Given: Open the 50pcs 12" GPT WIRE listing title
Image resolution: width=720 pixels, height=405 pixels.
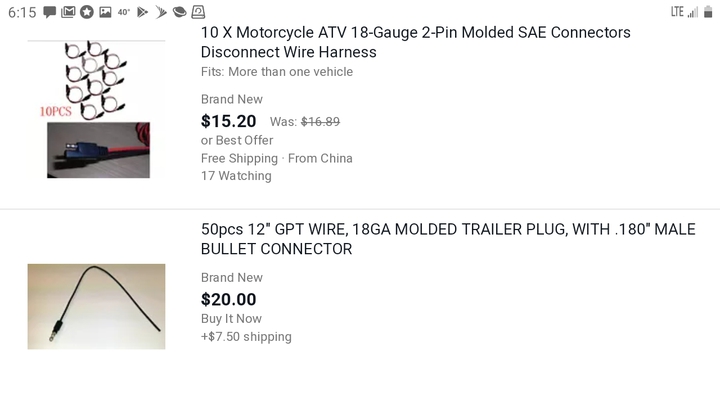Looking at the screenshot, I should coord(448,239).
